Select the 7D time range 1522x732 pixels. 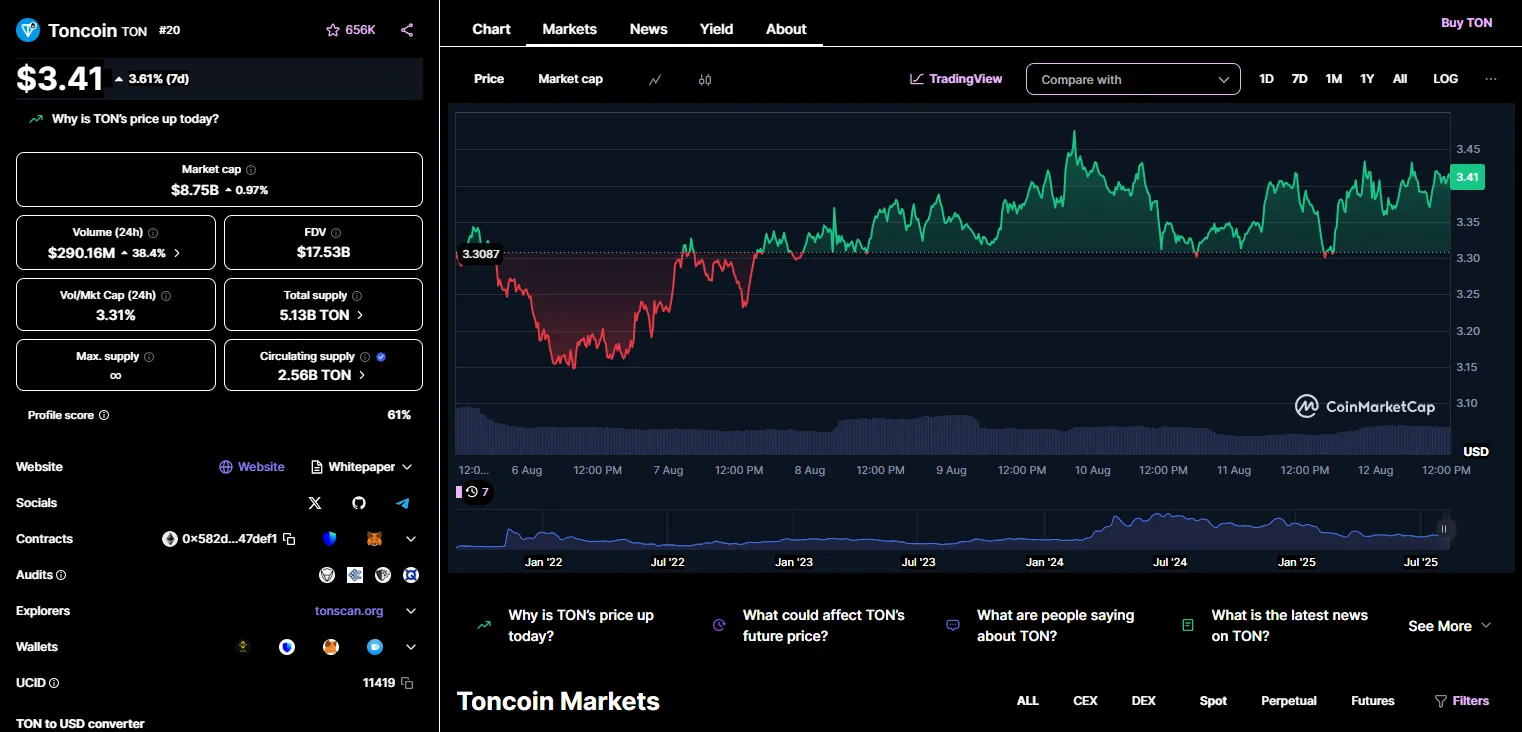[x=1299, y=79]
